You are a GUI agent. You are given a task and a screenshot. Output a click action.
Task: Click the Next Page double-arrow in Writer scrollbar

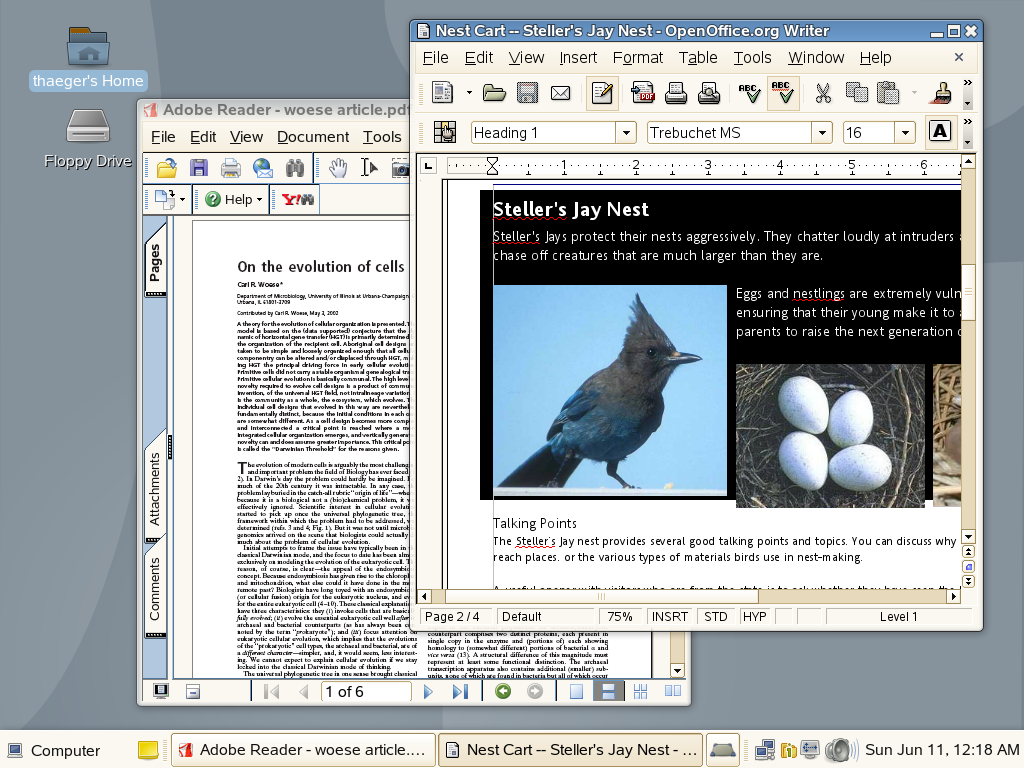coord(969,581)
